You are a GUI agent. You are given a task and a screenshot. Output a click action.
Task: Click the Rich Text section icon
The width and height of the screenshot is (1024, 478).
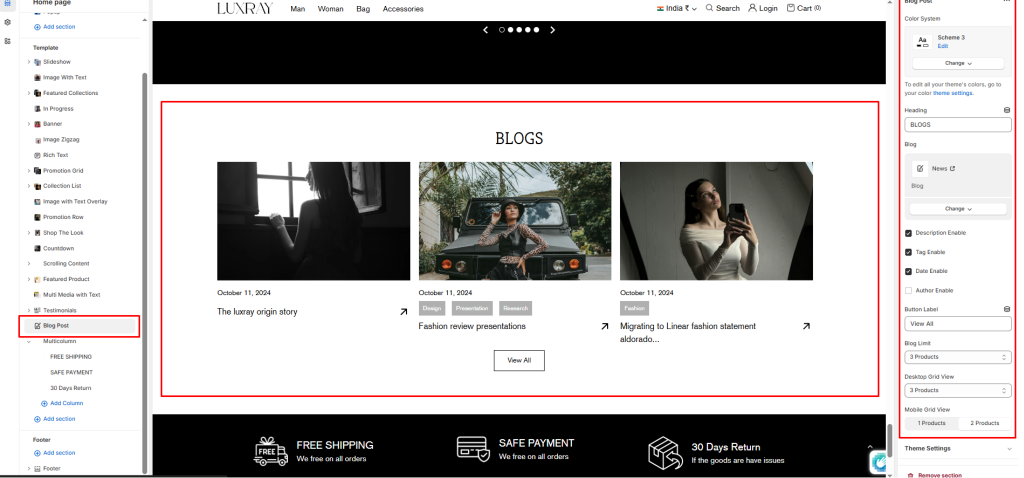tap(37, 155)
